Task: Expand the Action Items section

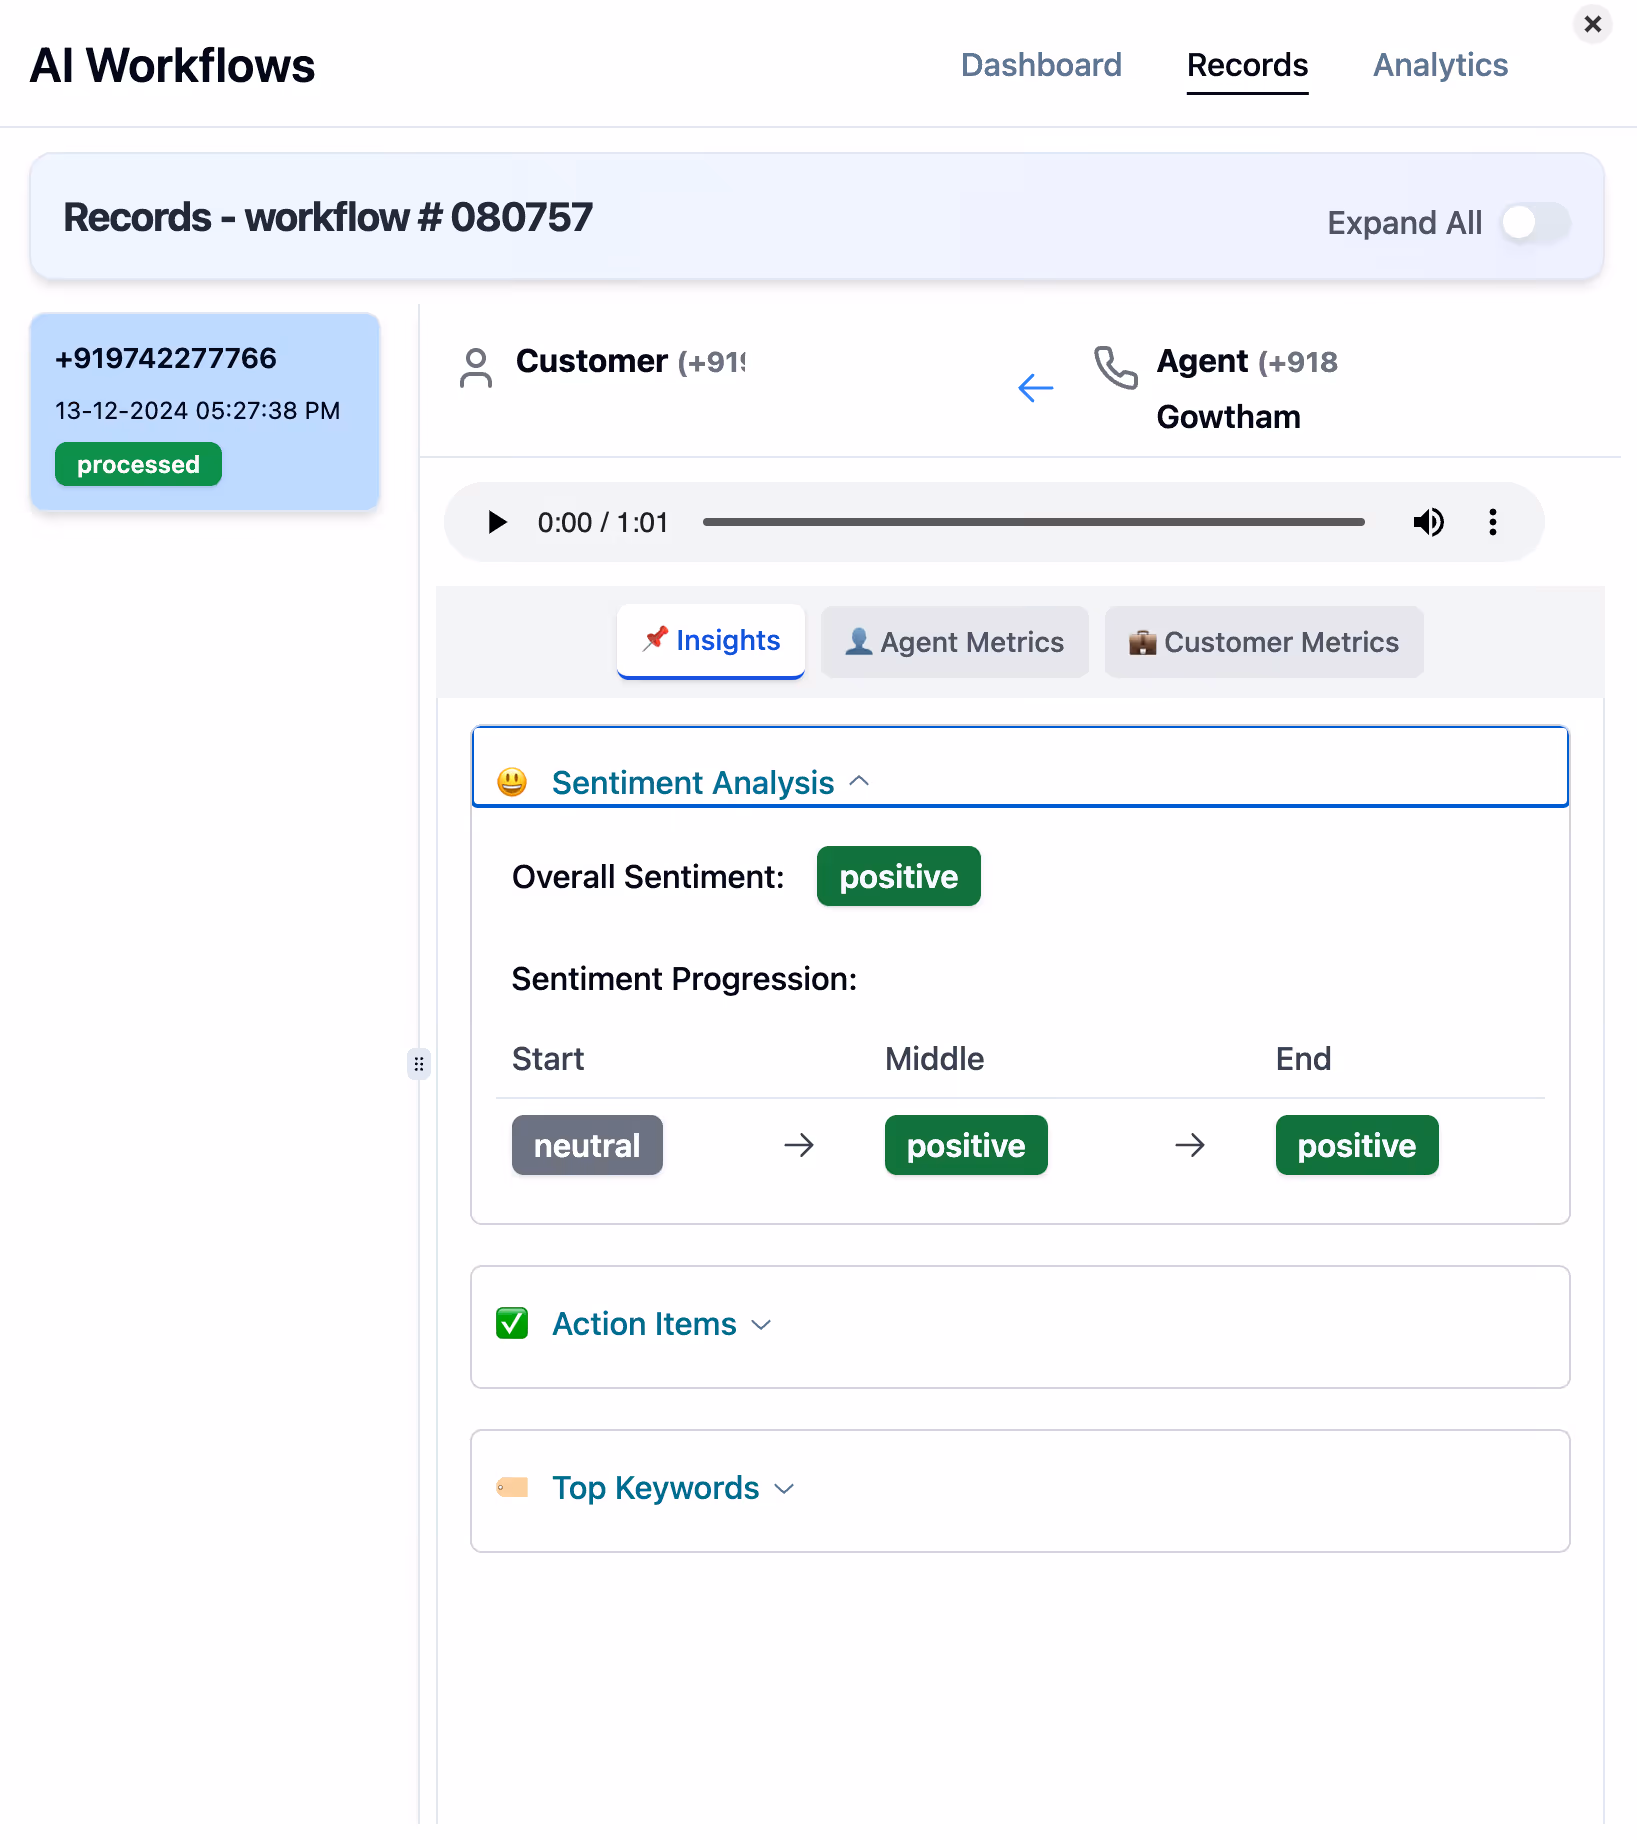Action: click(x=761, y=1323)
